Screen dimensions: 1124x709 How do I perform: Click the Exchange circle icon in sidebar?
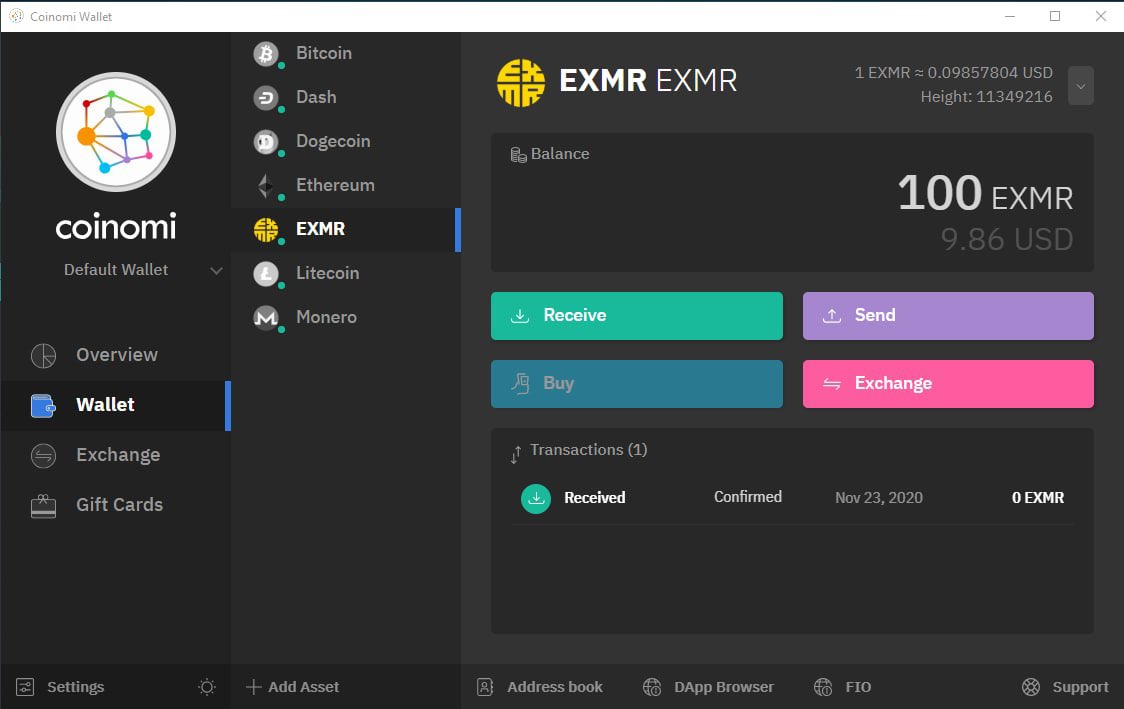click(x=43, y=456)
